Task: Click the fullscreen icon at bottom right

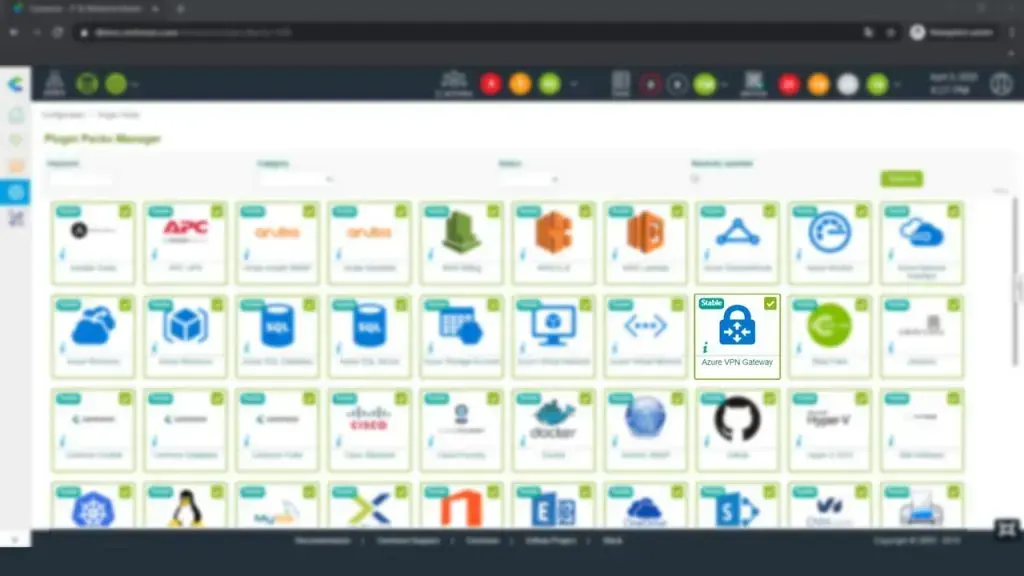Action: click(x=1006, y=529)
